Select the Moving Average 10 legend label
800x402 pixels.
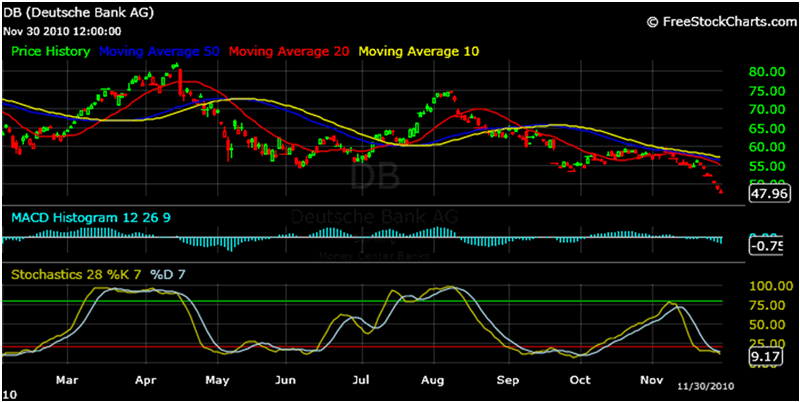pos(419,51)
